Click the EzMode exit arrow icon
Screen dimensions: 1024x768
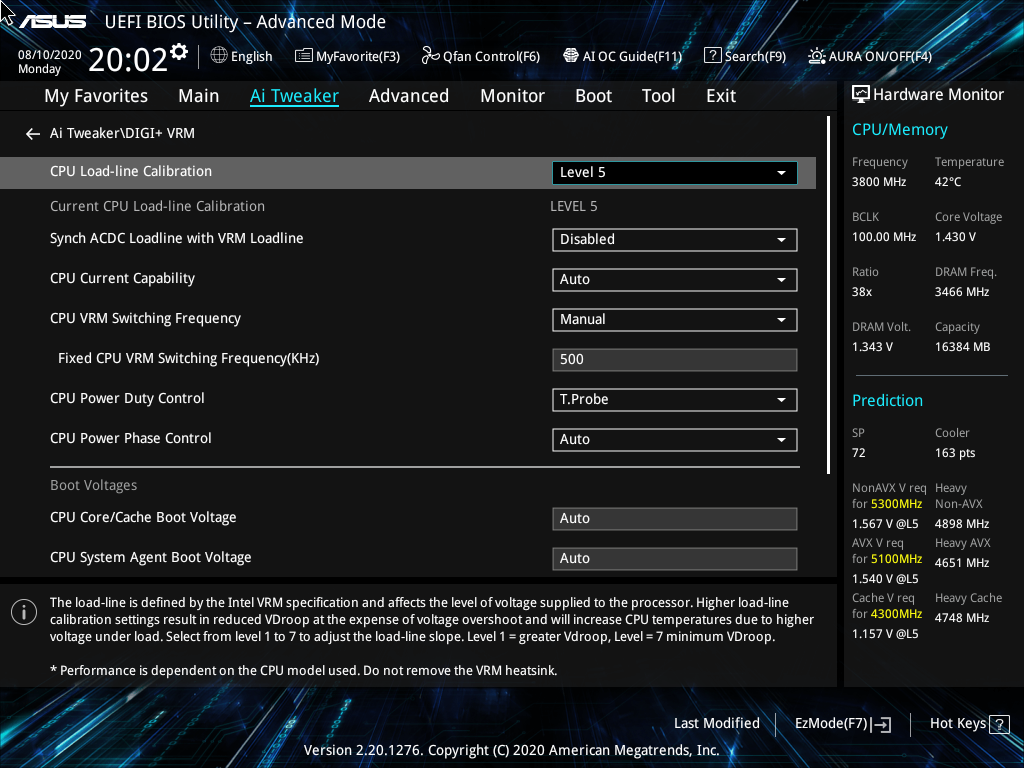click(x=881, y=724)
